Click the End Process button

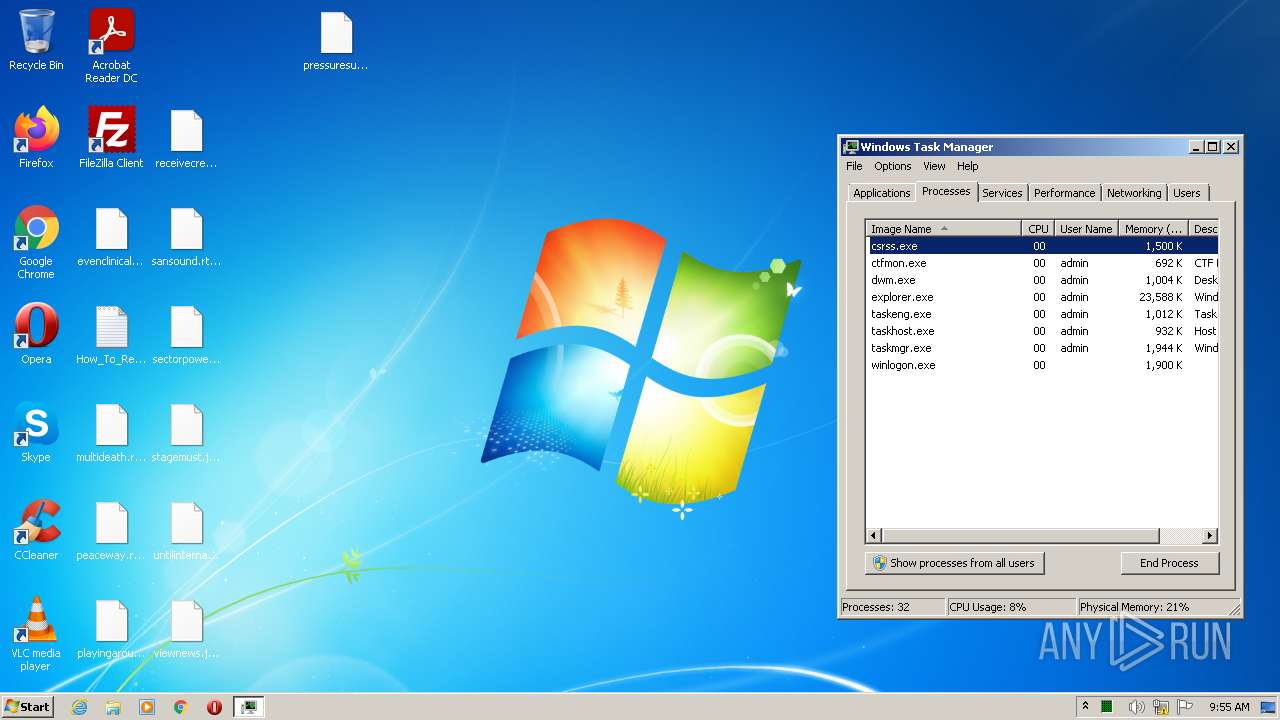(x=1169, y=563)
